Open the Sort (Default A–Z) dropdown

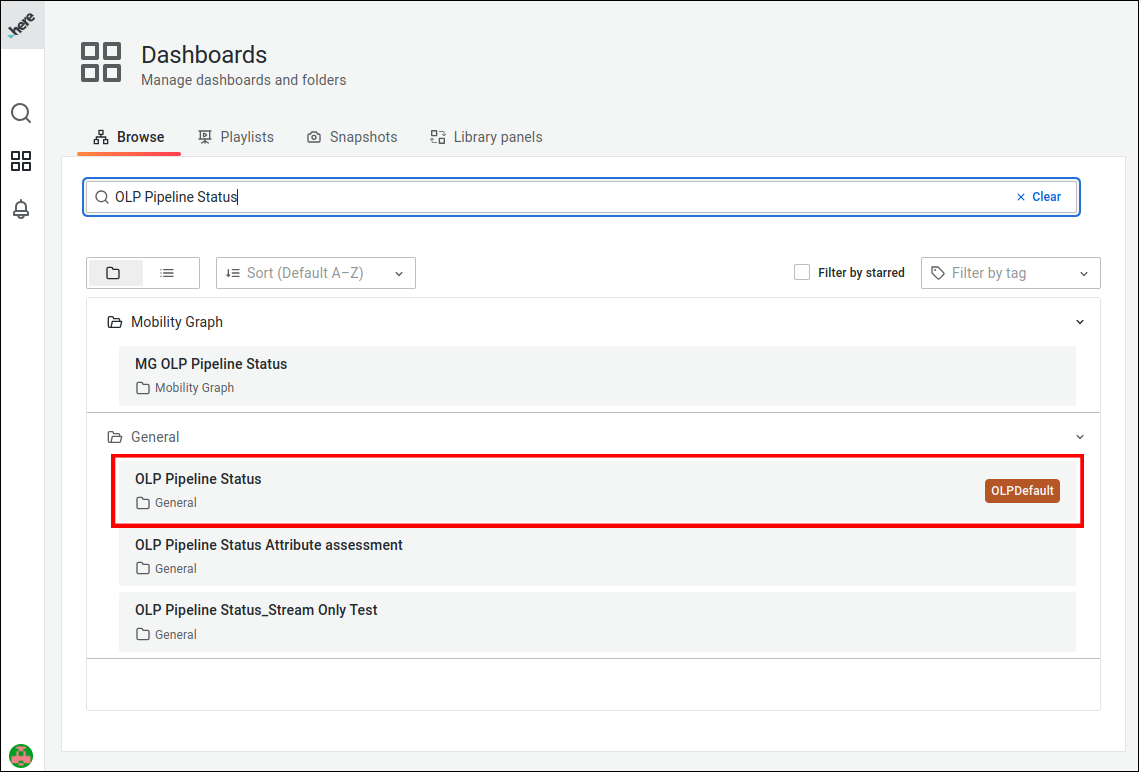pyautogui.click(x=316, y=273)
